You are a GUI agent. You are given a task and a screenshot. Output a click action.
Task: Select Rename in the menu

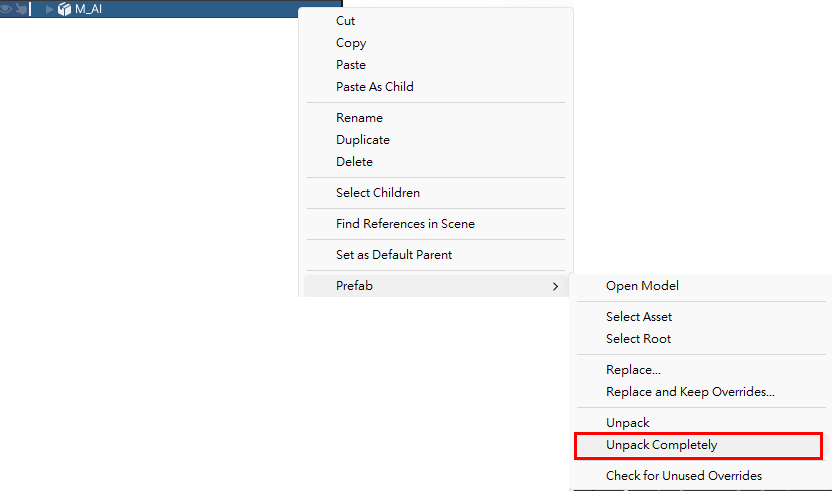(359, 118)
